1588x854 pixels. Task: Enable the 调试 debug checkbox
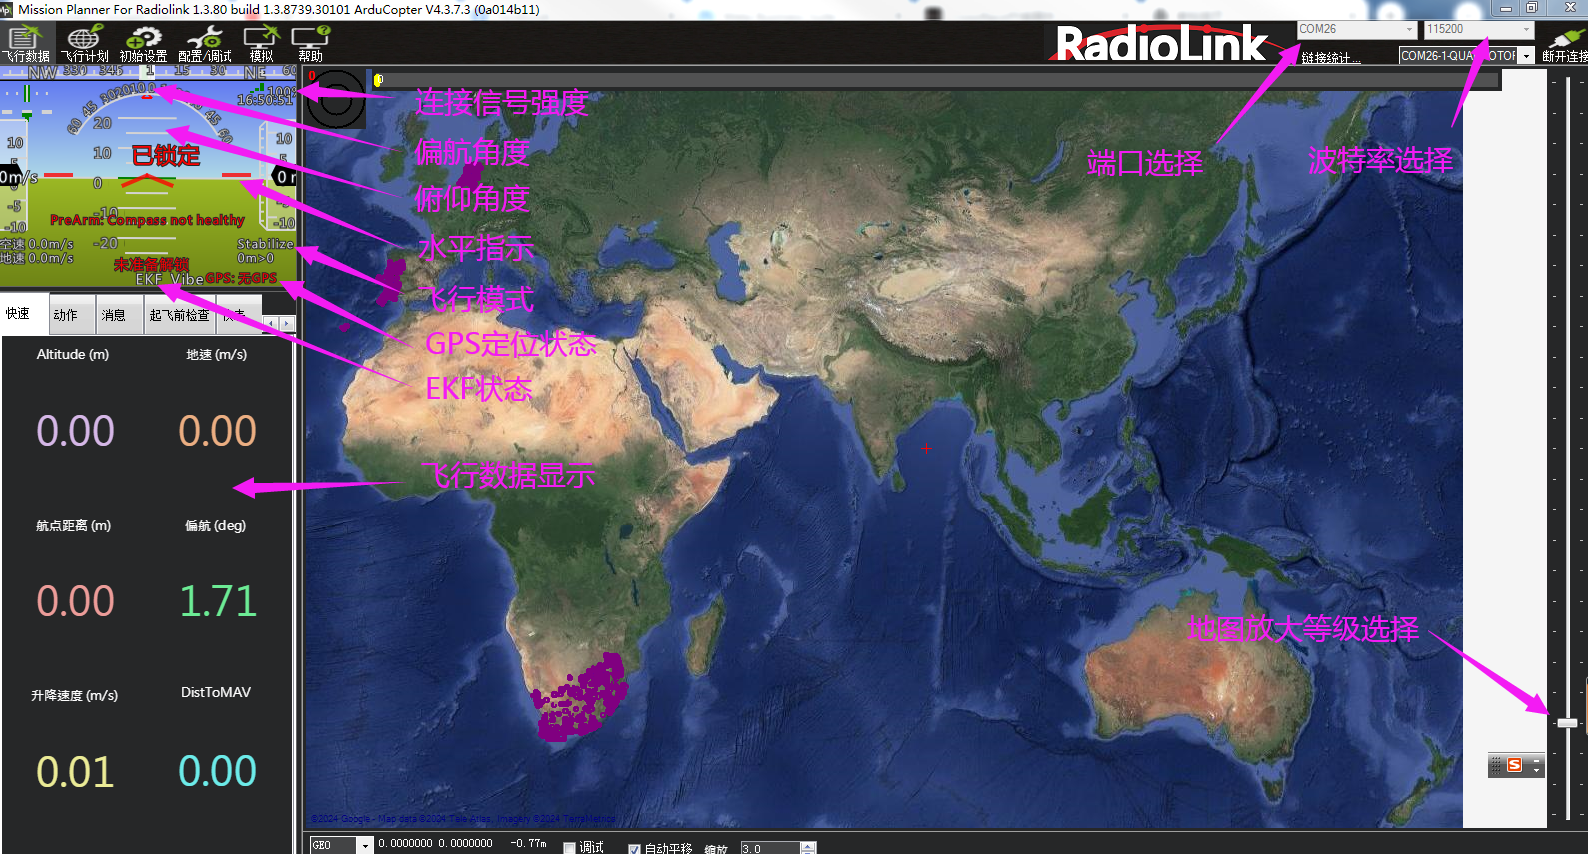(x=569, y=848)
